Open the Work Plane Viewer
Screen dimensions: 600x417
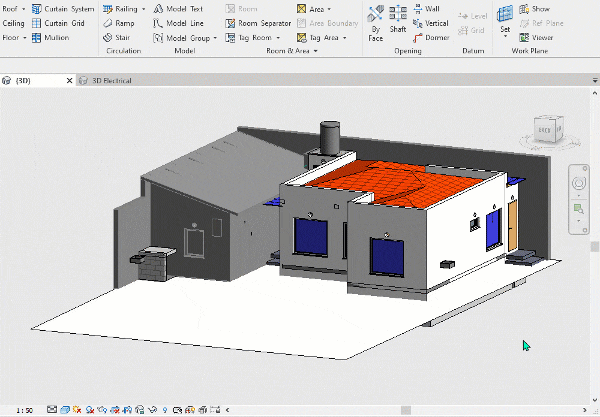pyautogui.click(x=536, y=37)
